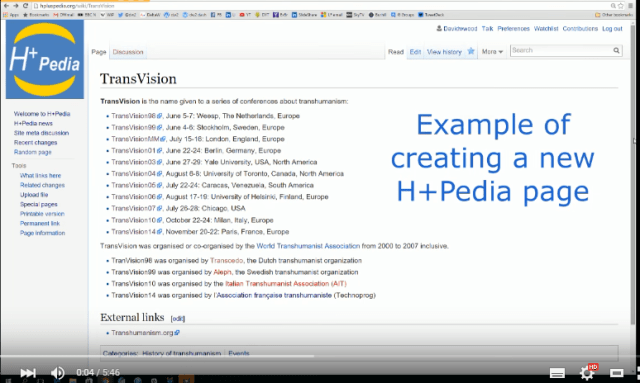Open What links here tool link
The image size is (640, 383).
pyautogui.click(x=40, y=176)
